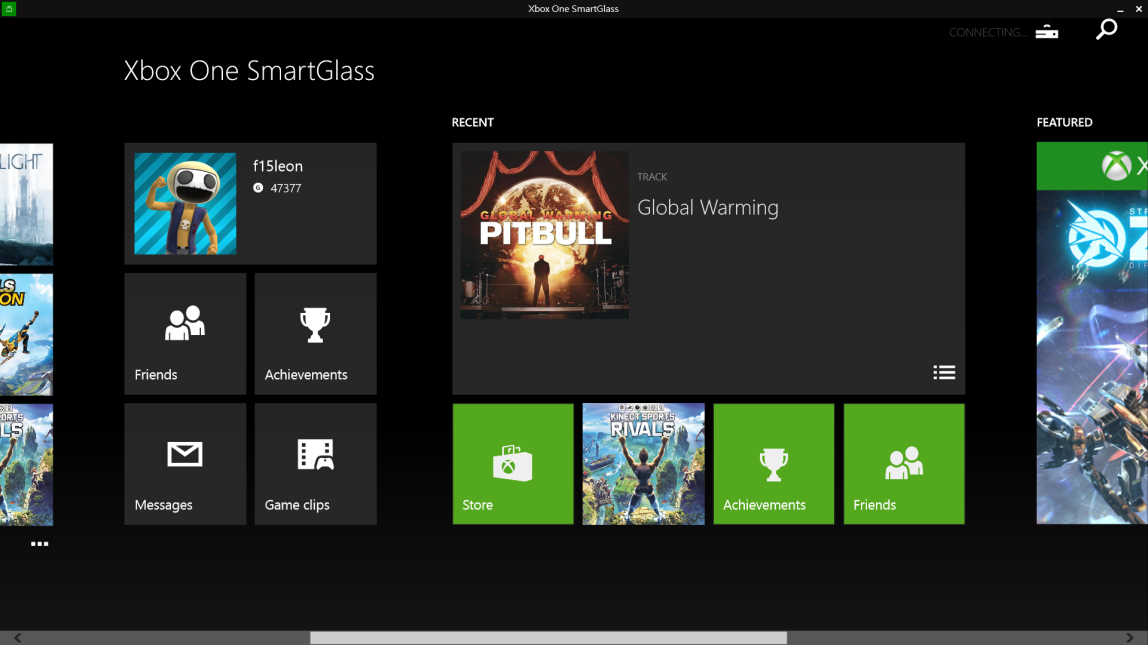The height and width of the screenshot is (645, 1148).
Task: Click the left scrollbar arrow
Action: (17, 638)
